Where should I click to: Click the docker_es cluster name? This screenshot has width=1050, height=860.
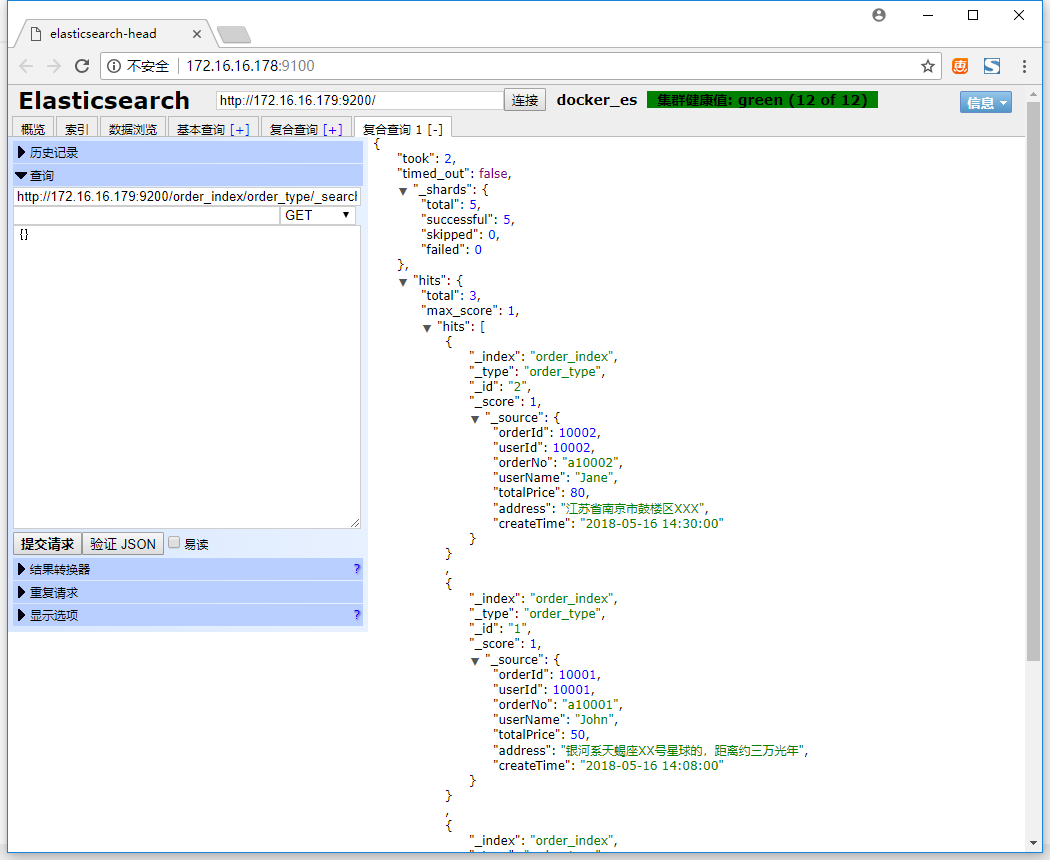(x=597, y=100)
